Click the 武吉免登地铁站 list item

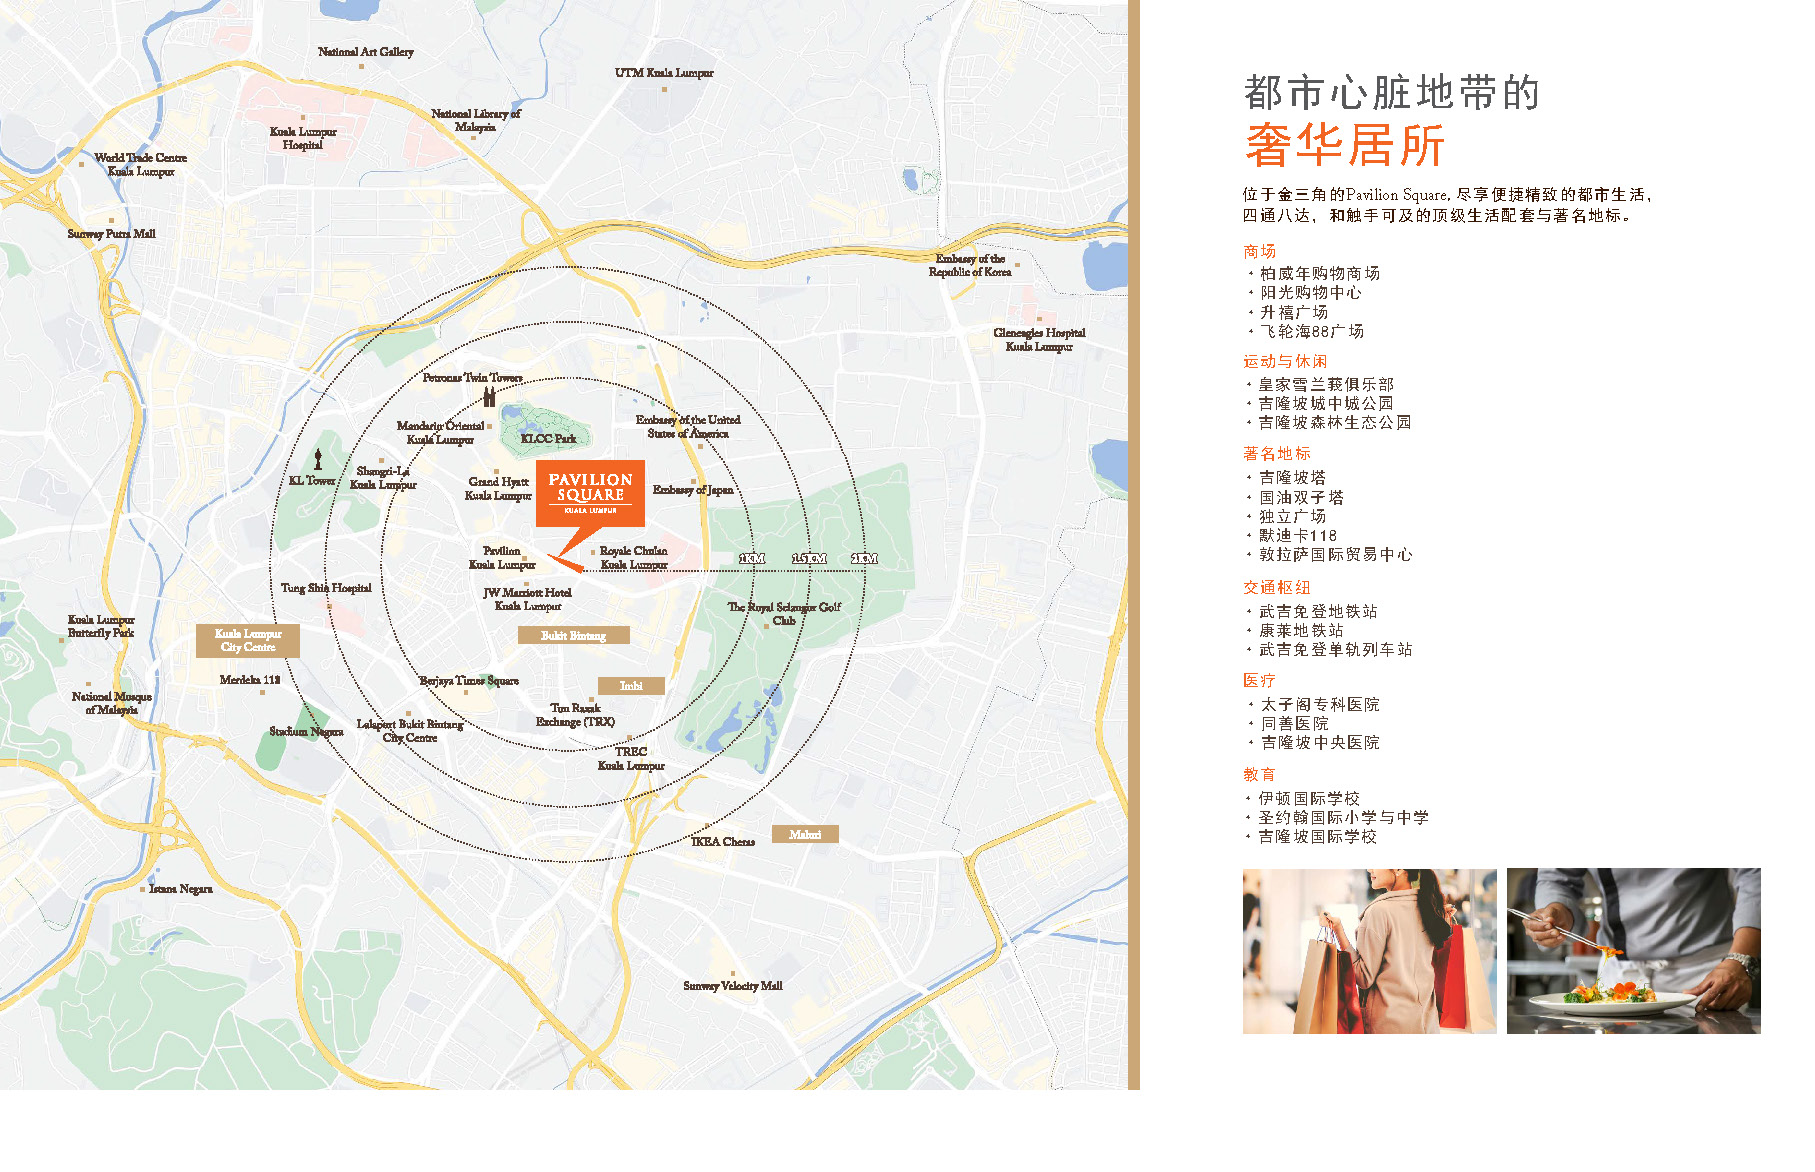1319,612
